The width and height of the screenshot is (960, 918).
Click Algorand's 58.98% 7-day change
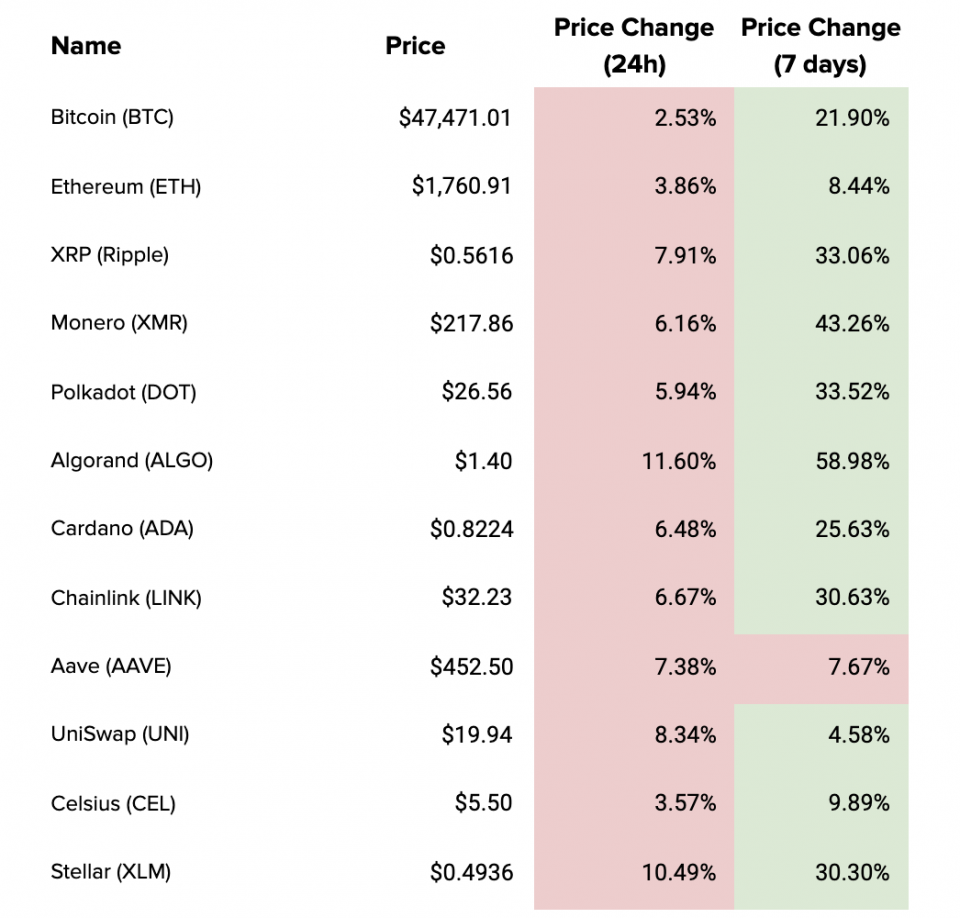(851, 461)
